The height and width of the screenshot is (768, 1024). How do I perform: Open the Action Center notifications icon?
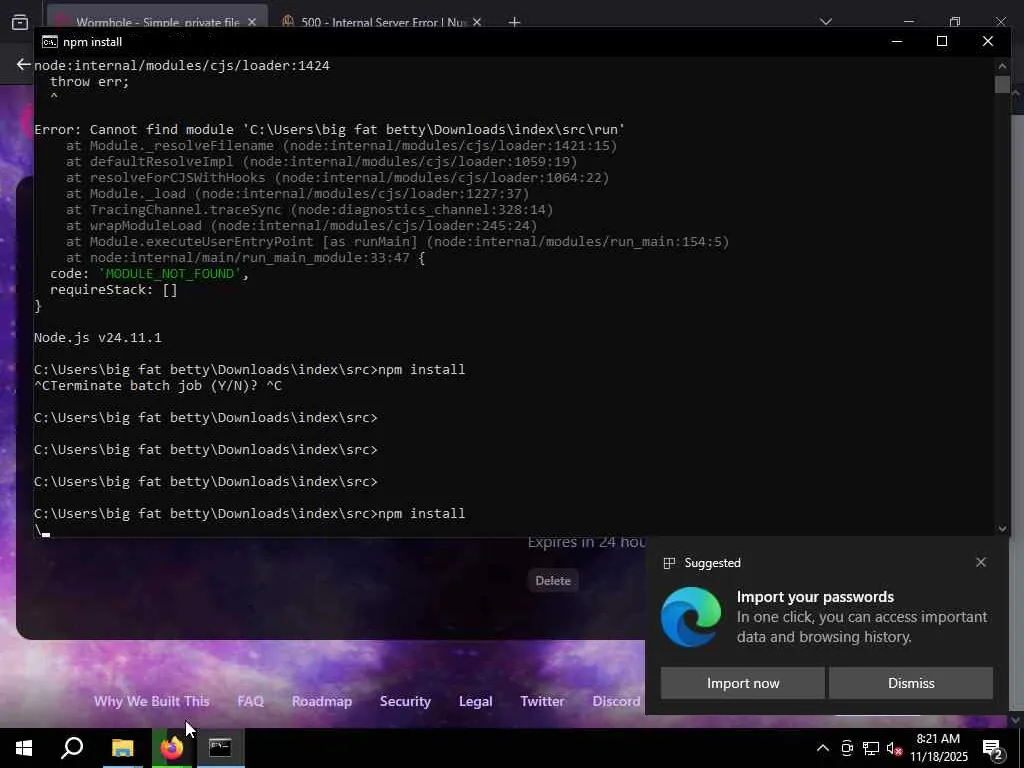click(x=992, y=748)
